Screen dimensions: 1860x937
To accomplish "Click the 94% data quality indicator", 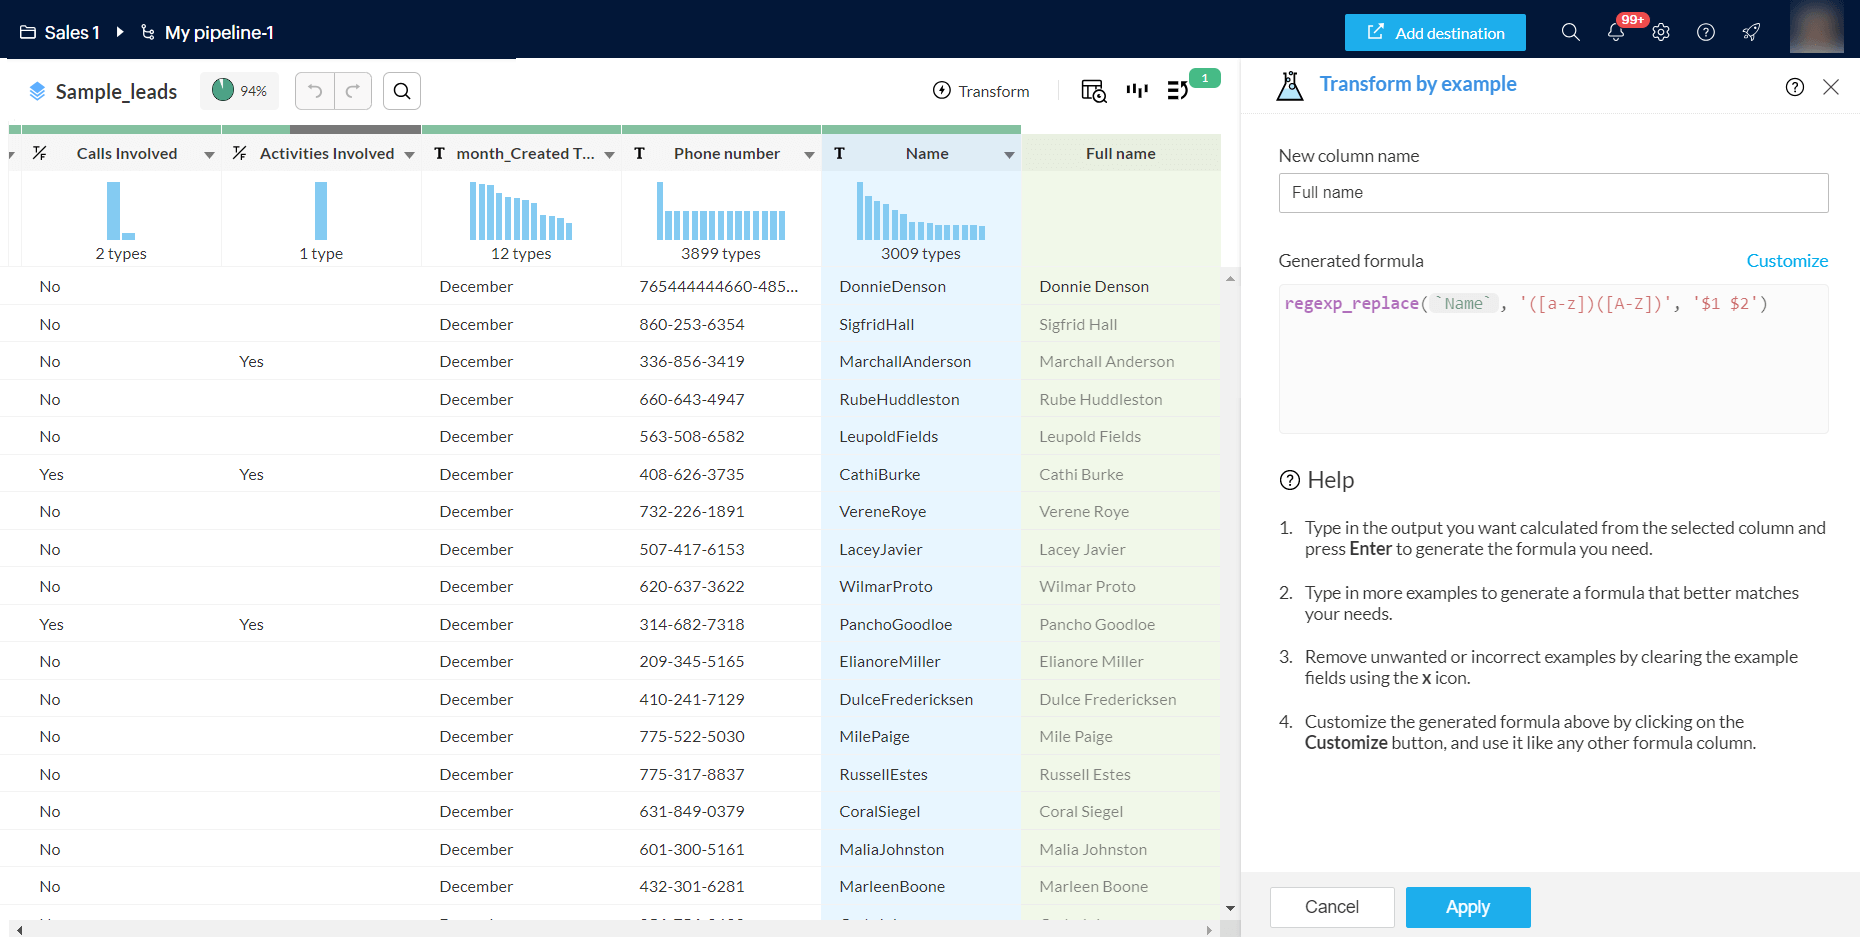I will point(240,91).
